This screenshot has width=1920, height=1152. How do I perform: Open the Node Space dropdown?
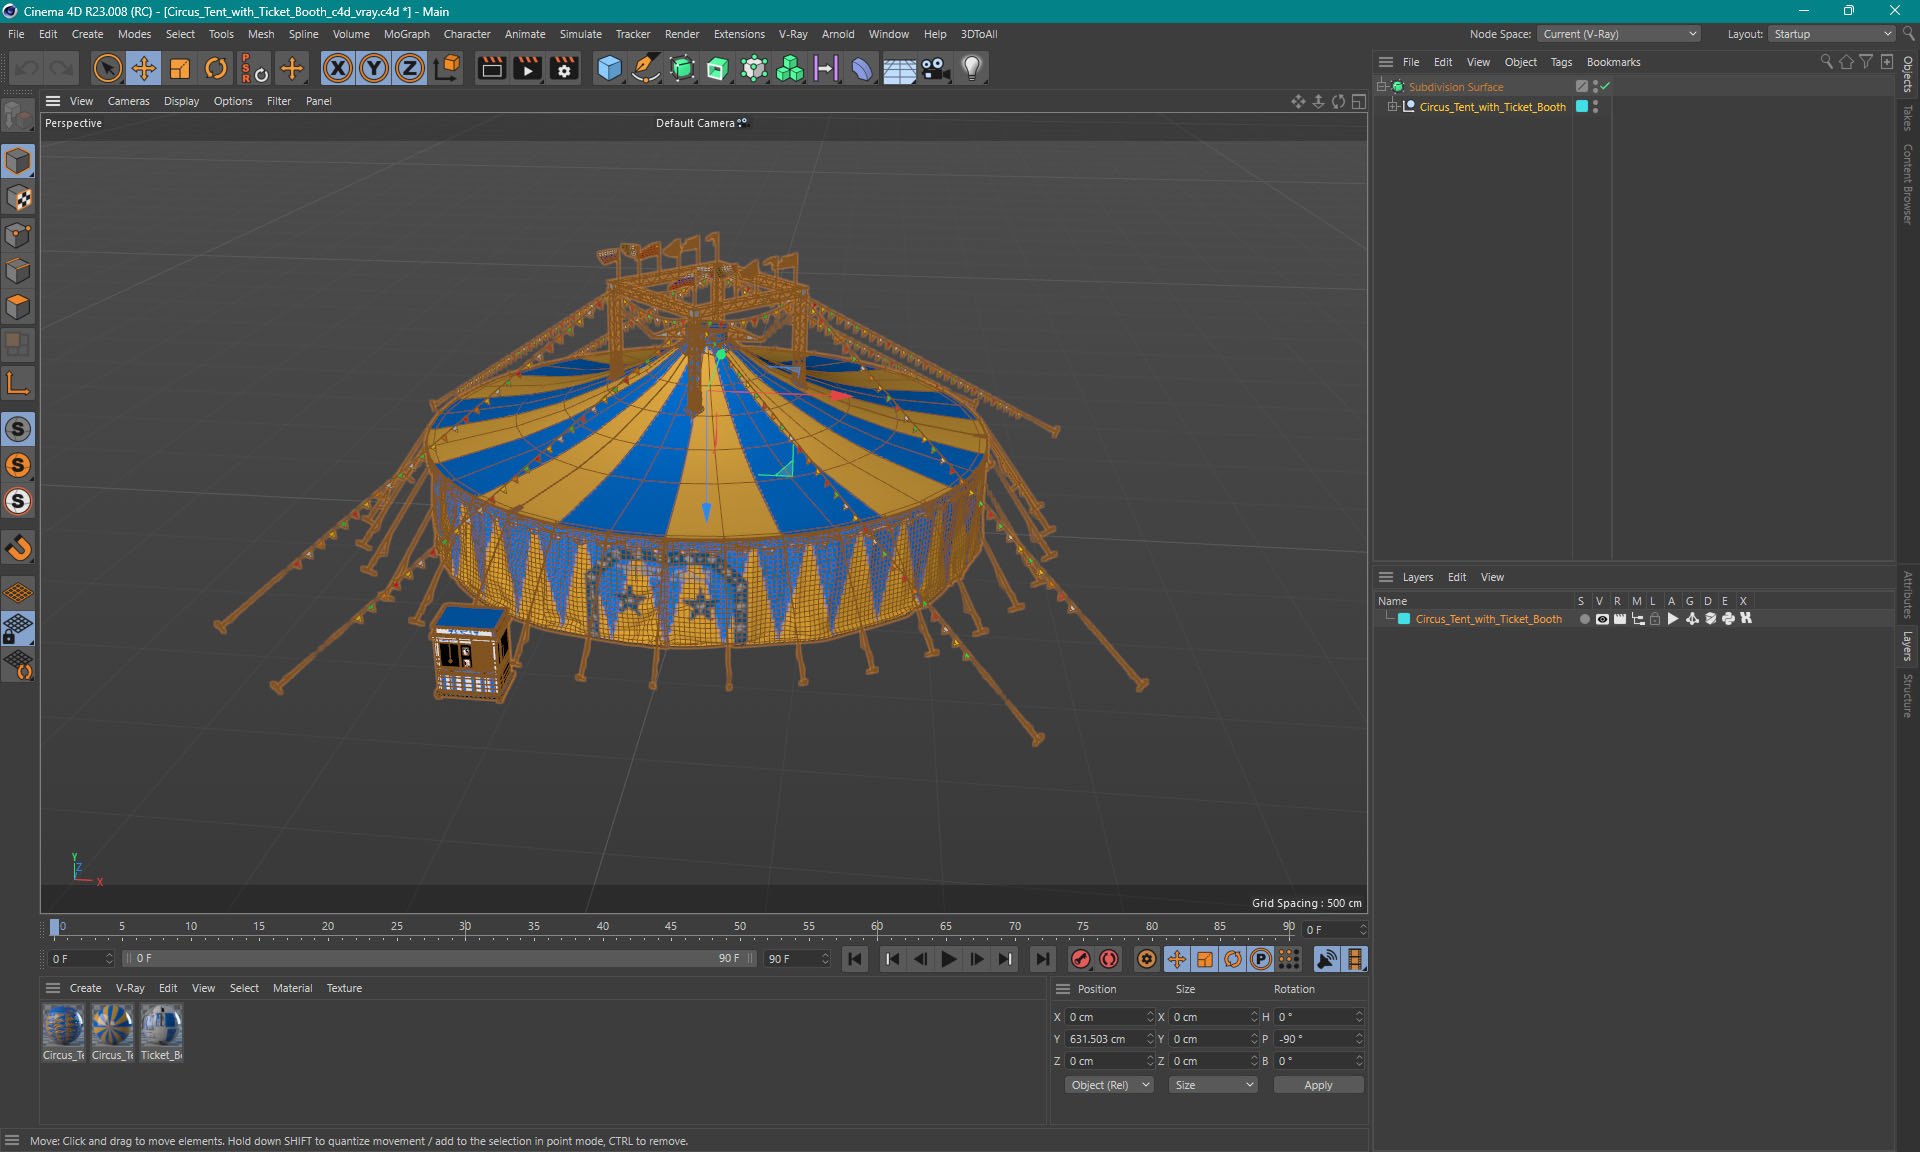pos(1619,34)
